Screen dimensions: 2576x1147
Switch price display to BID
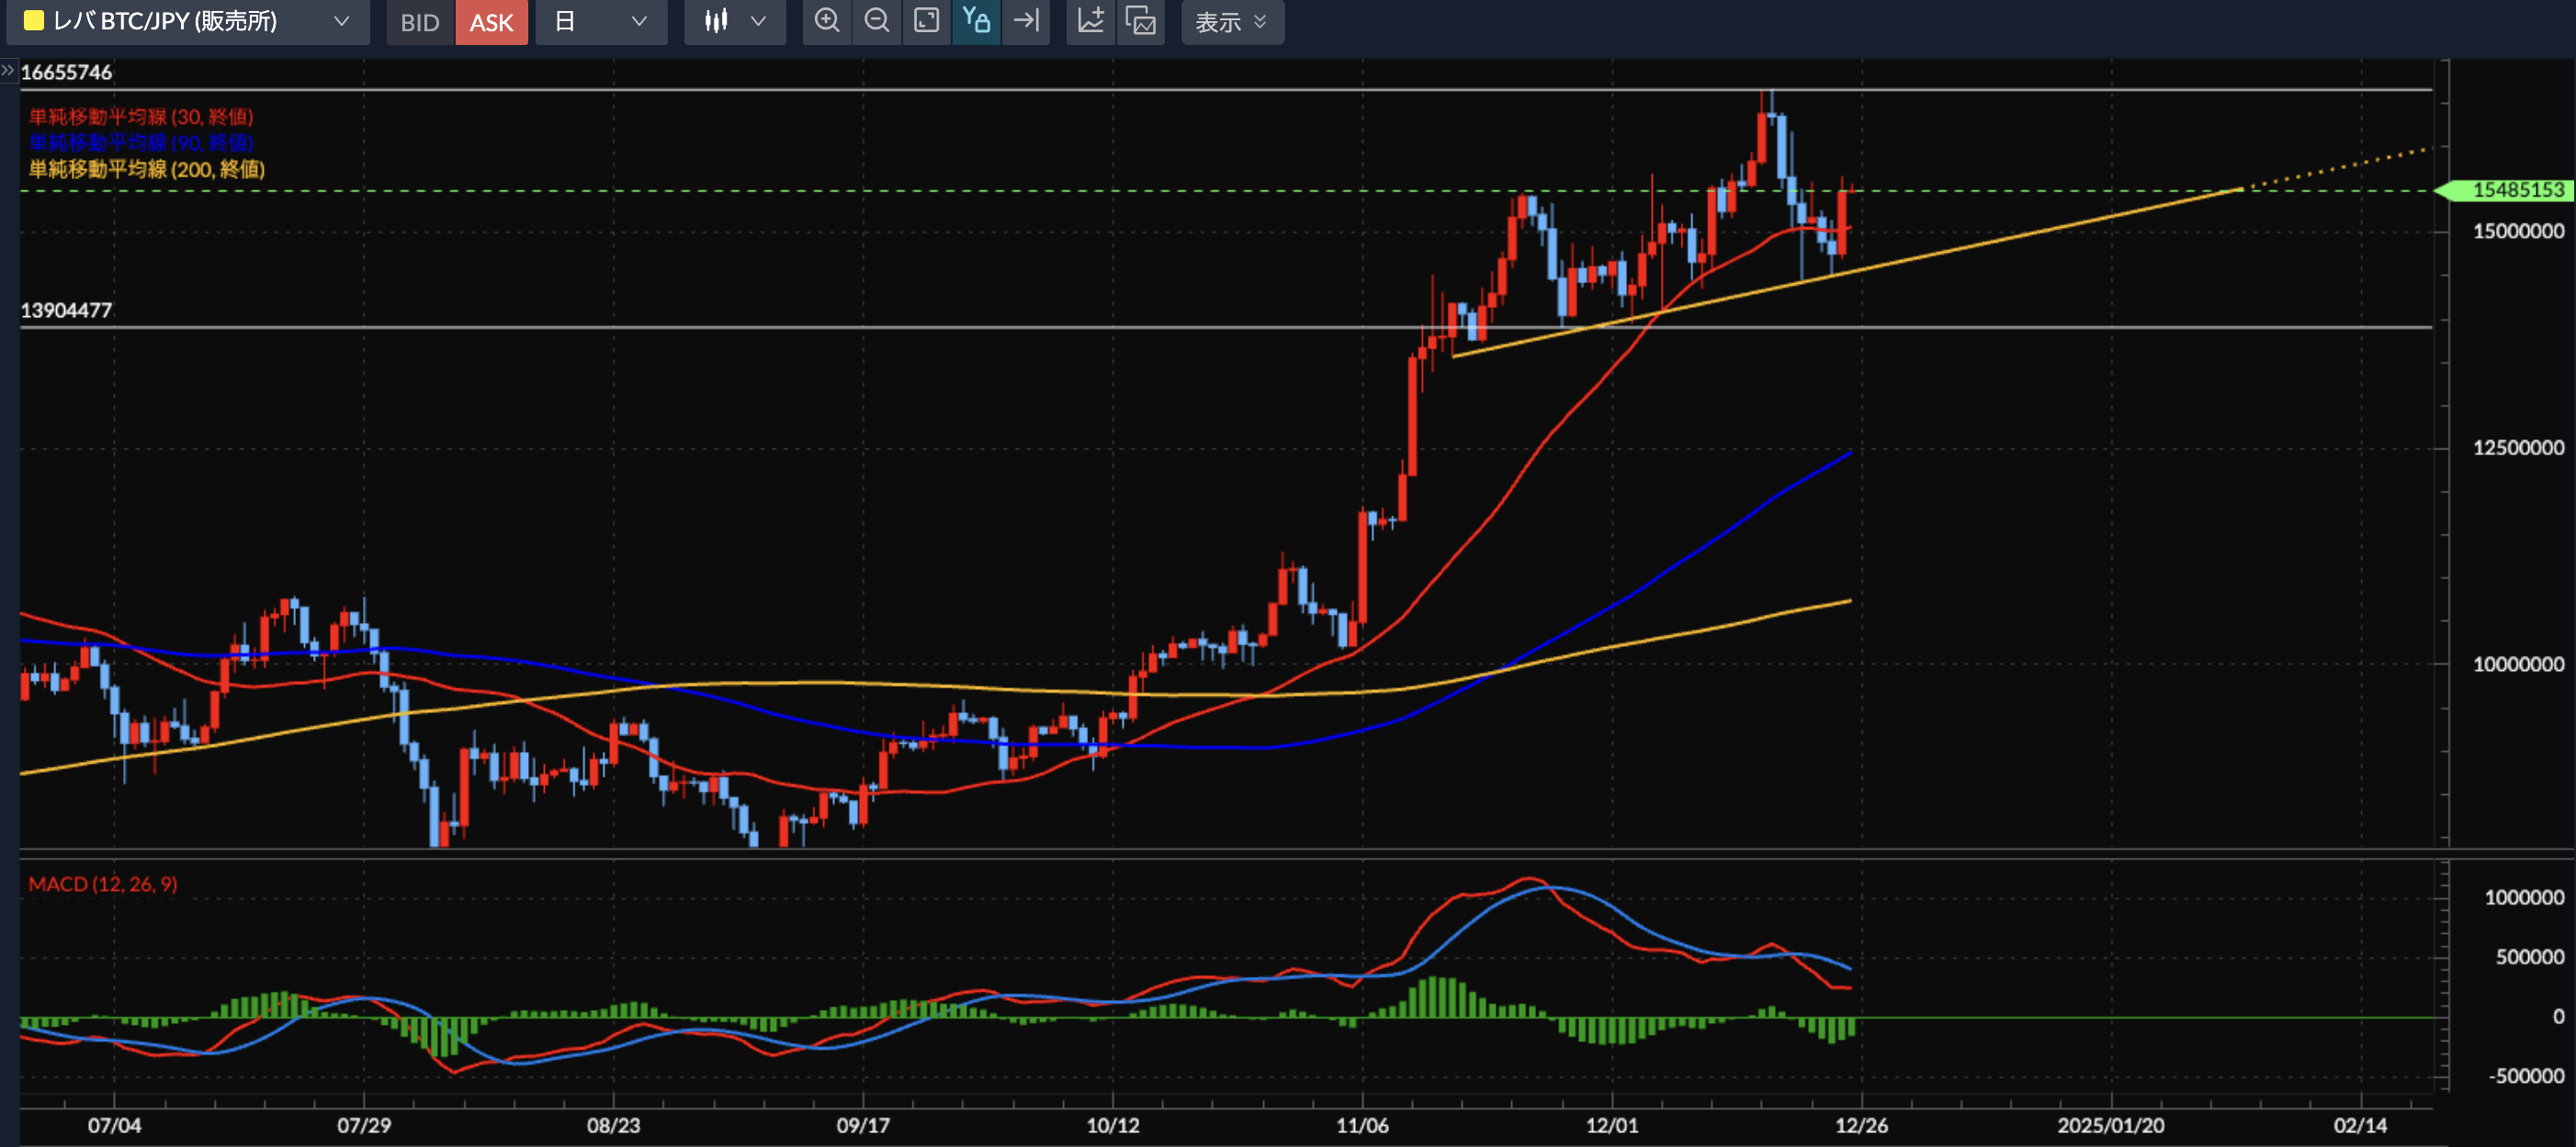pyautogui.click(x=420, y=21)
